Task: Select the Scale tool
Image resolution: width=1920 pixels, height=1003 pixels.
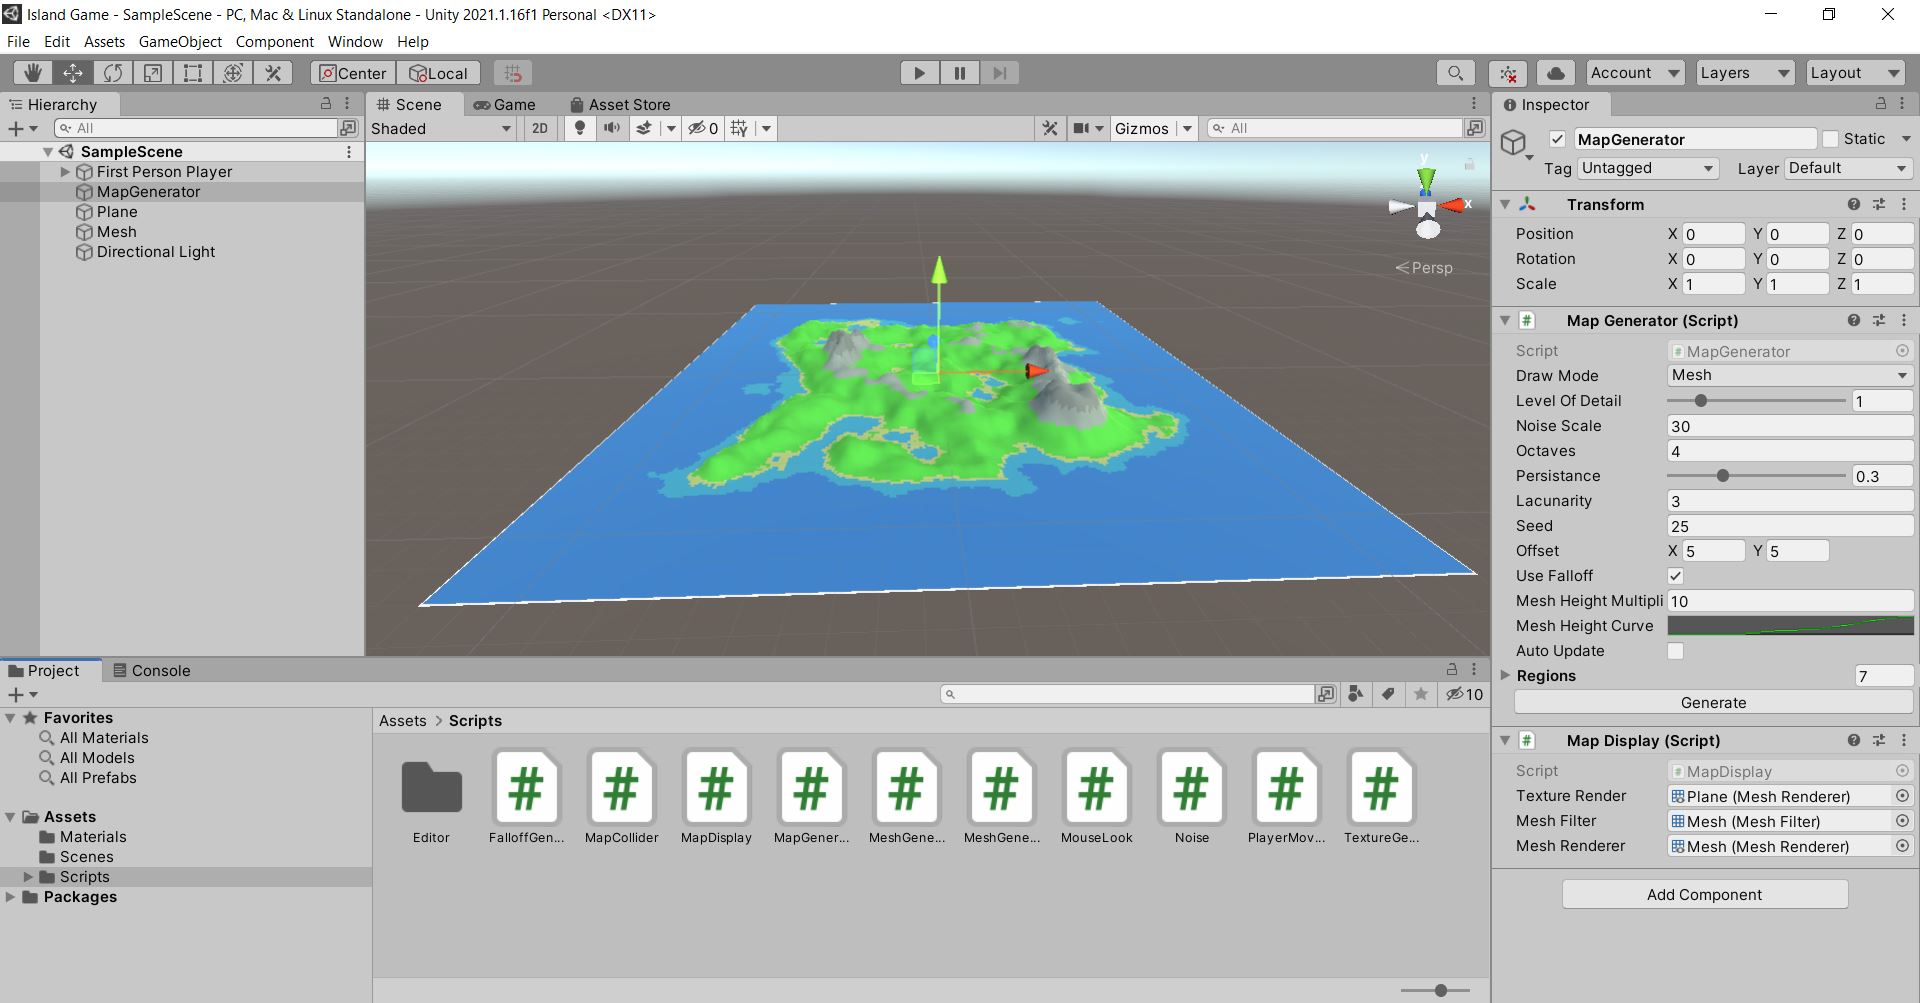Action: tap(153, 73)
